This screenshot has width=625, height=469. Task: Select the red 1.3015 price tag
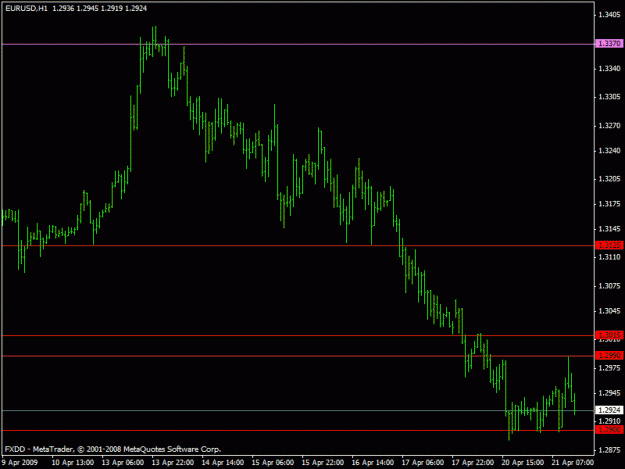[x=609, y=335]
